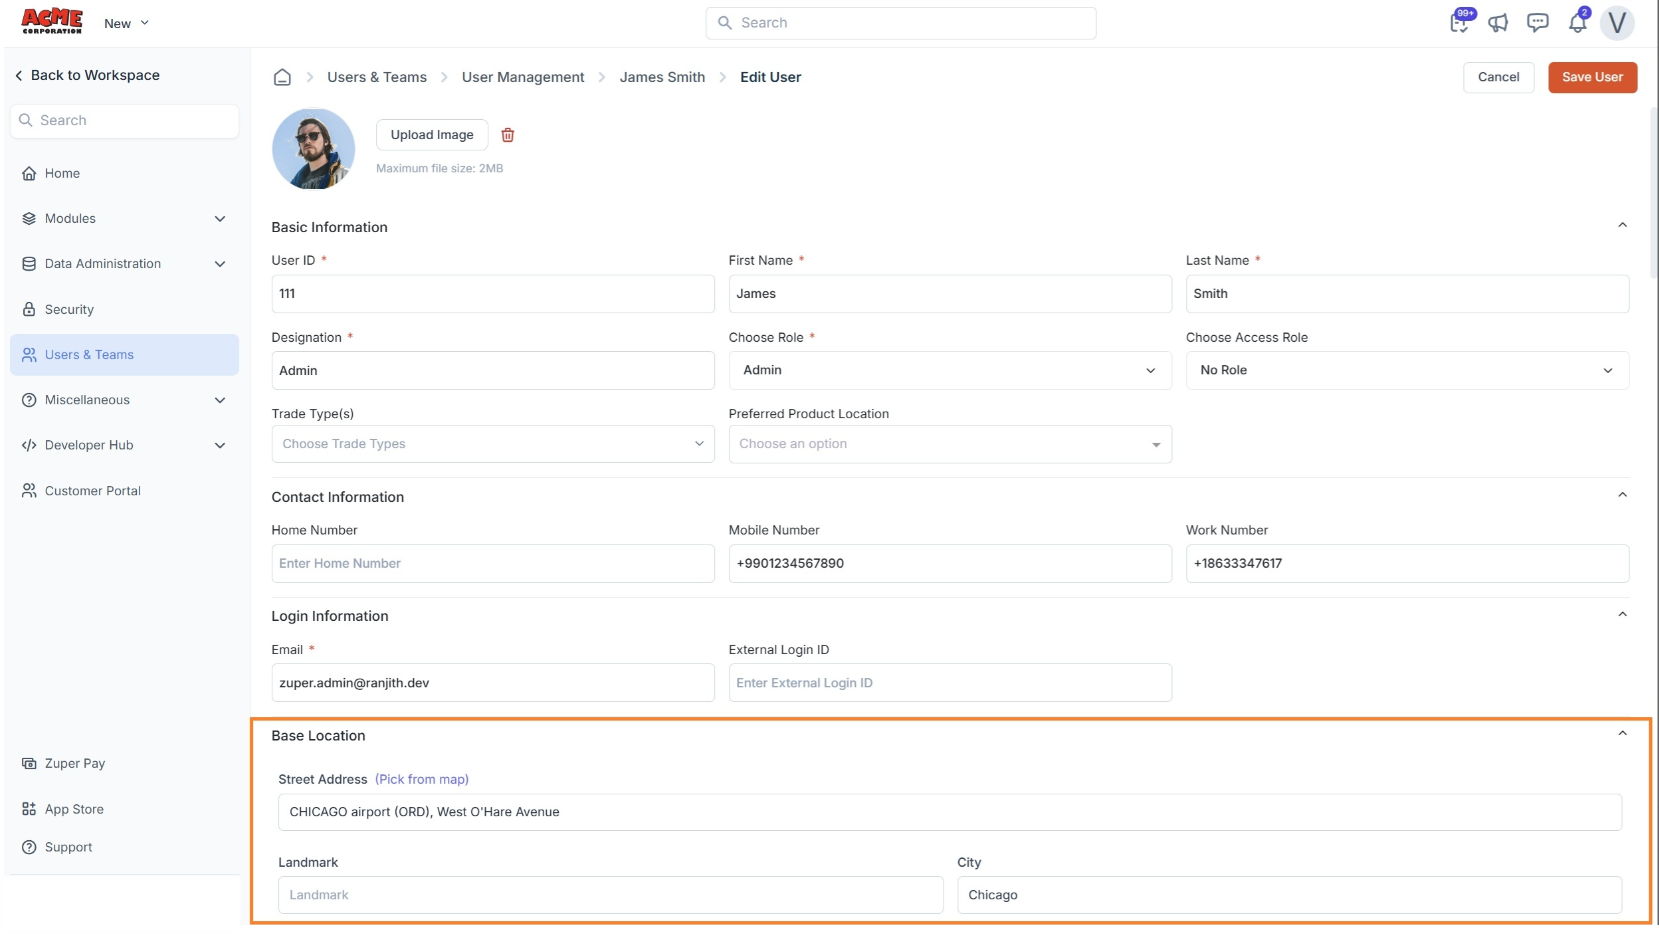Open the Choose Role dropdown
This screenshot has width=1659, height=935.
pos(949,370)
